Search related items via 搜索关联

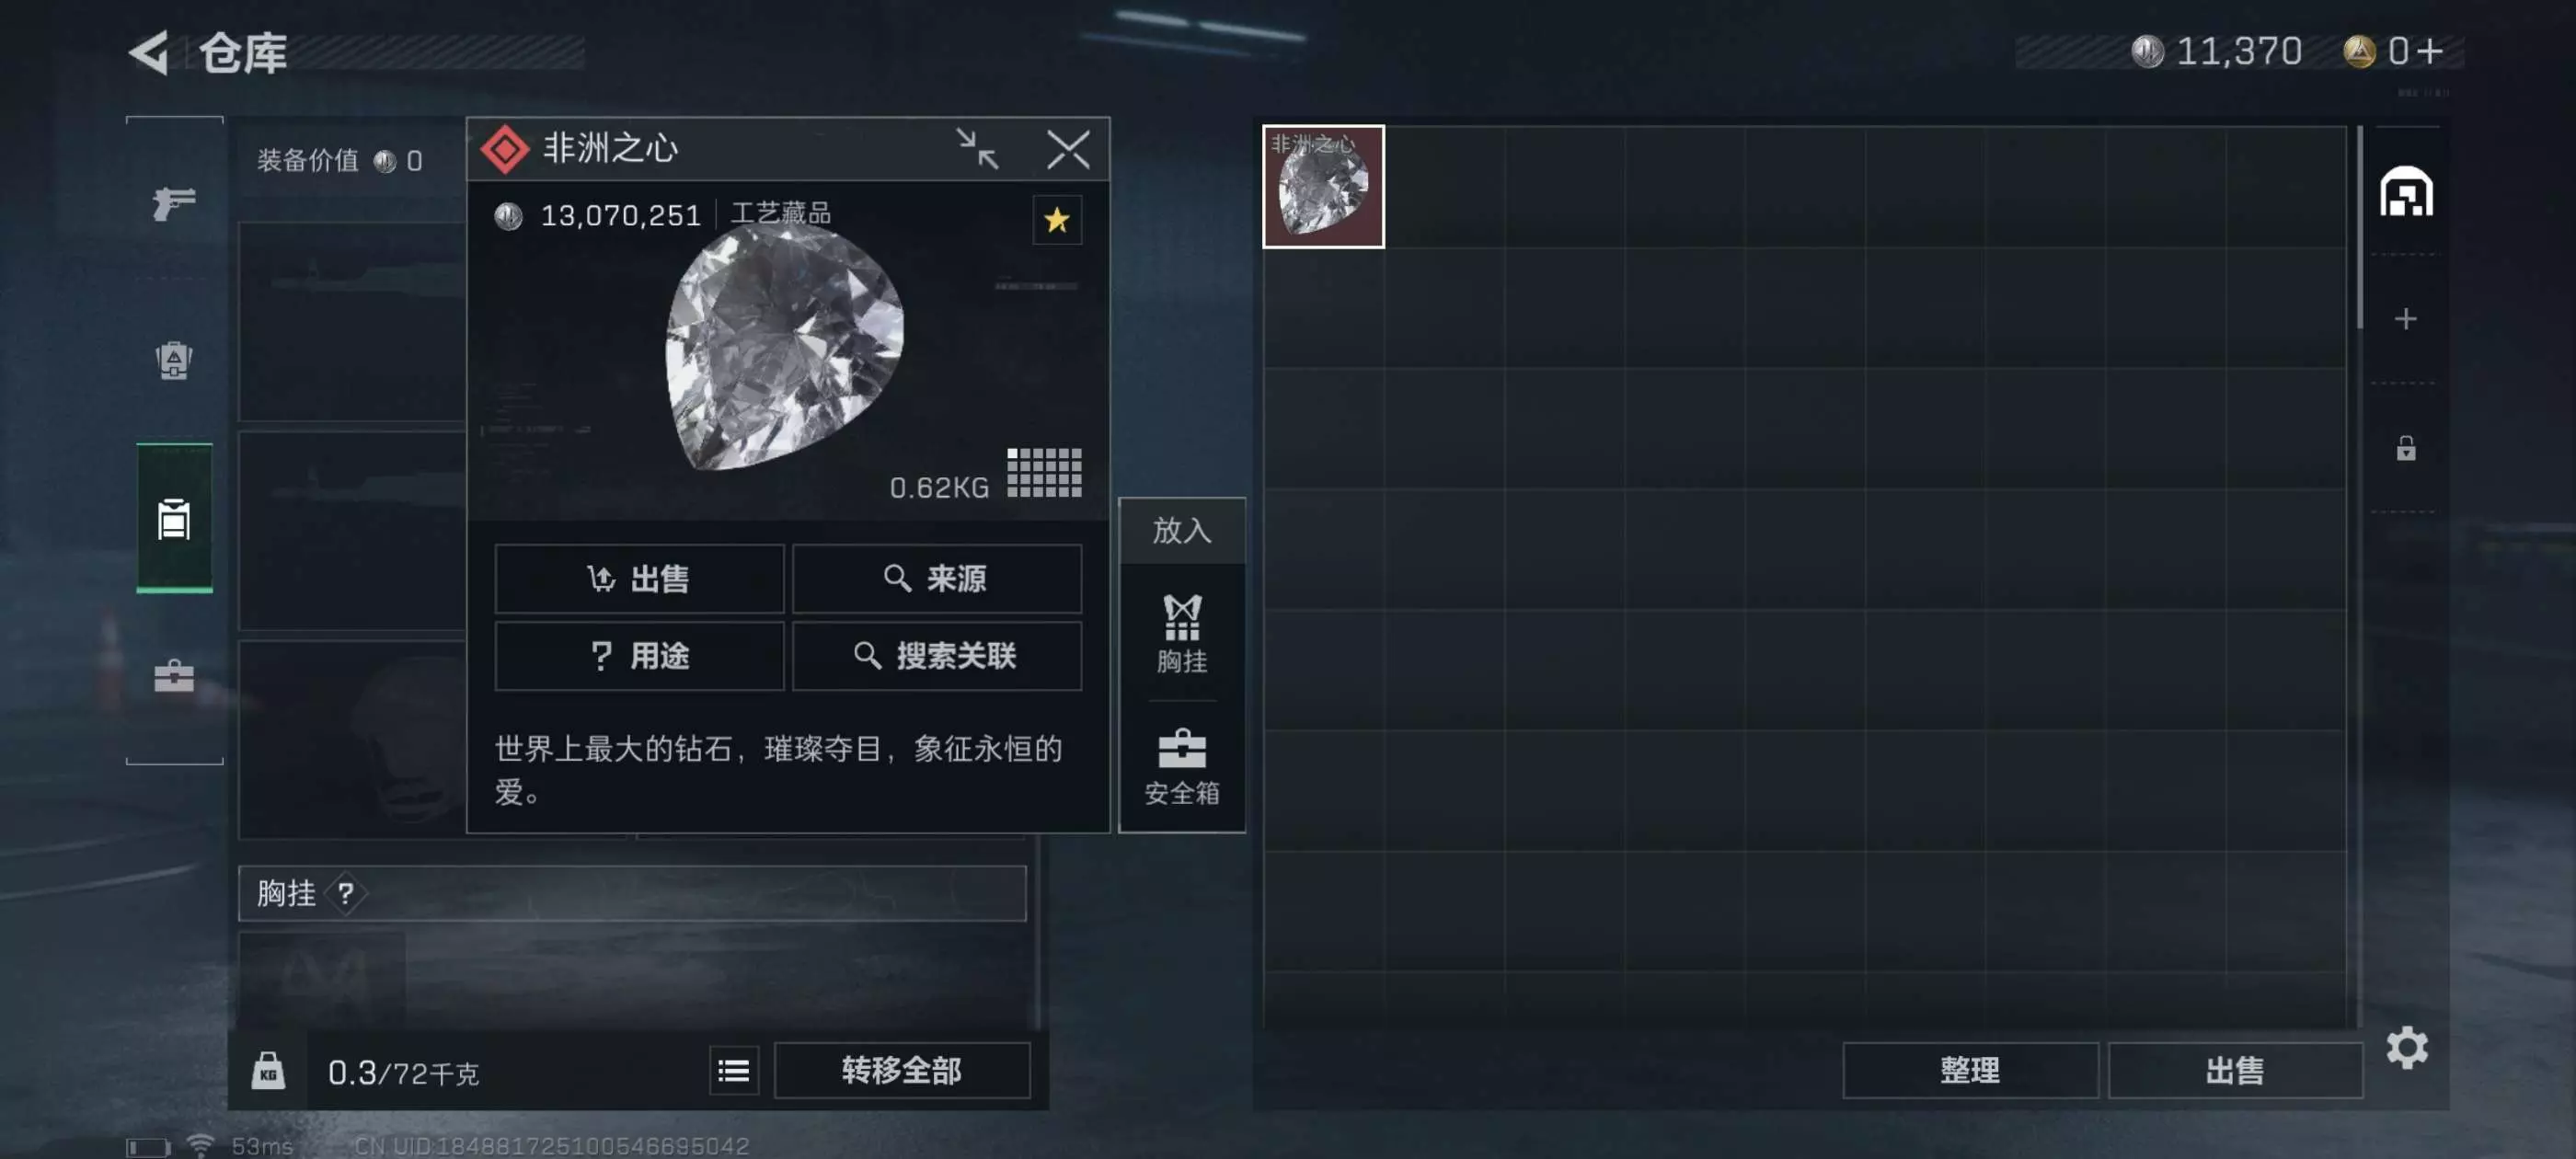coord(936,656)
